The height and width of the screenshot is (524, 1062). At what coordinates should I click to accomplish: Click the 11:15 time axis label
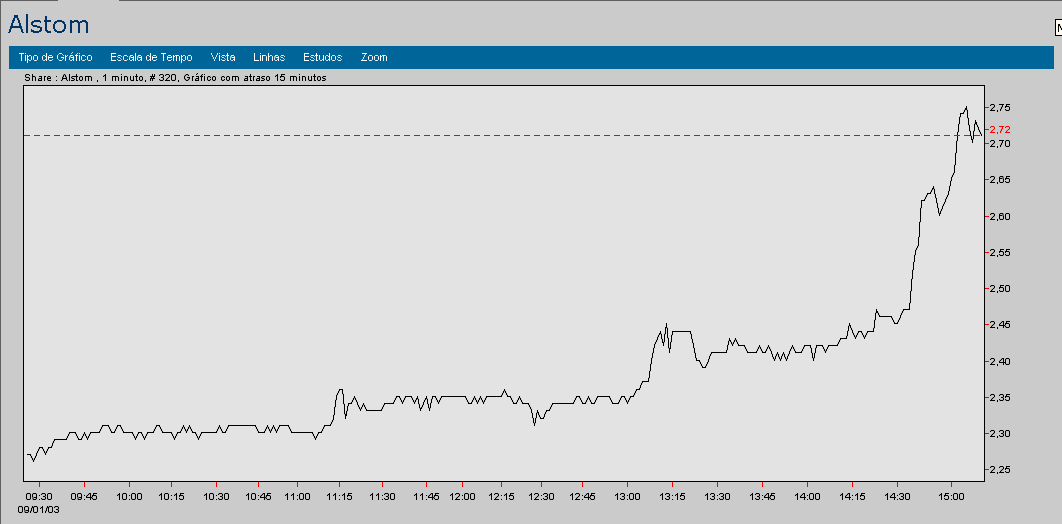pyautogui.click(x=340, y=496)
